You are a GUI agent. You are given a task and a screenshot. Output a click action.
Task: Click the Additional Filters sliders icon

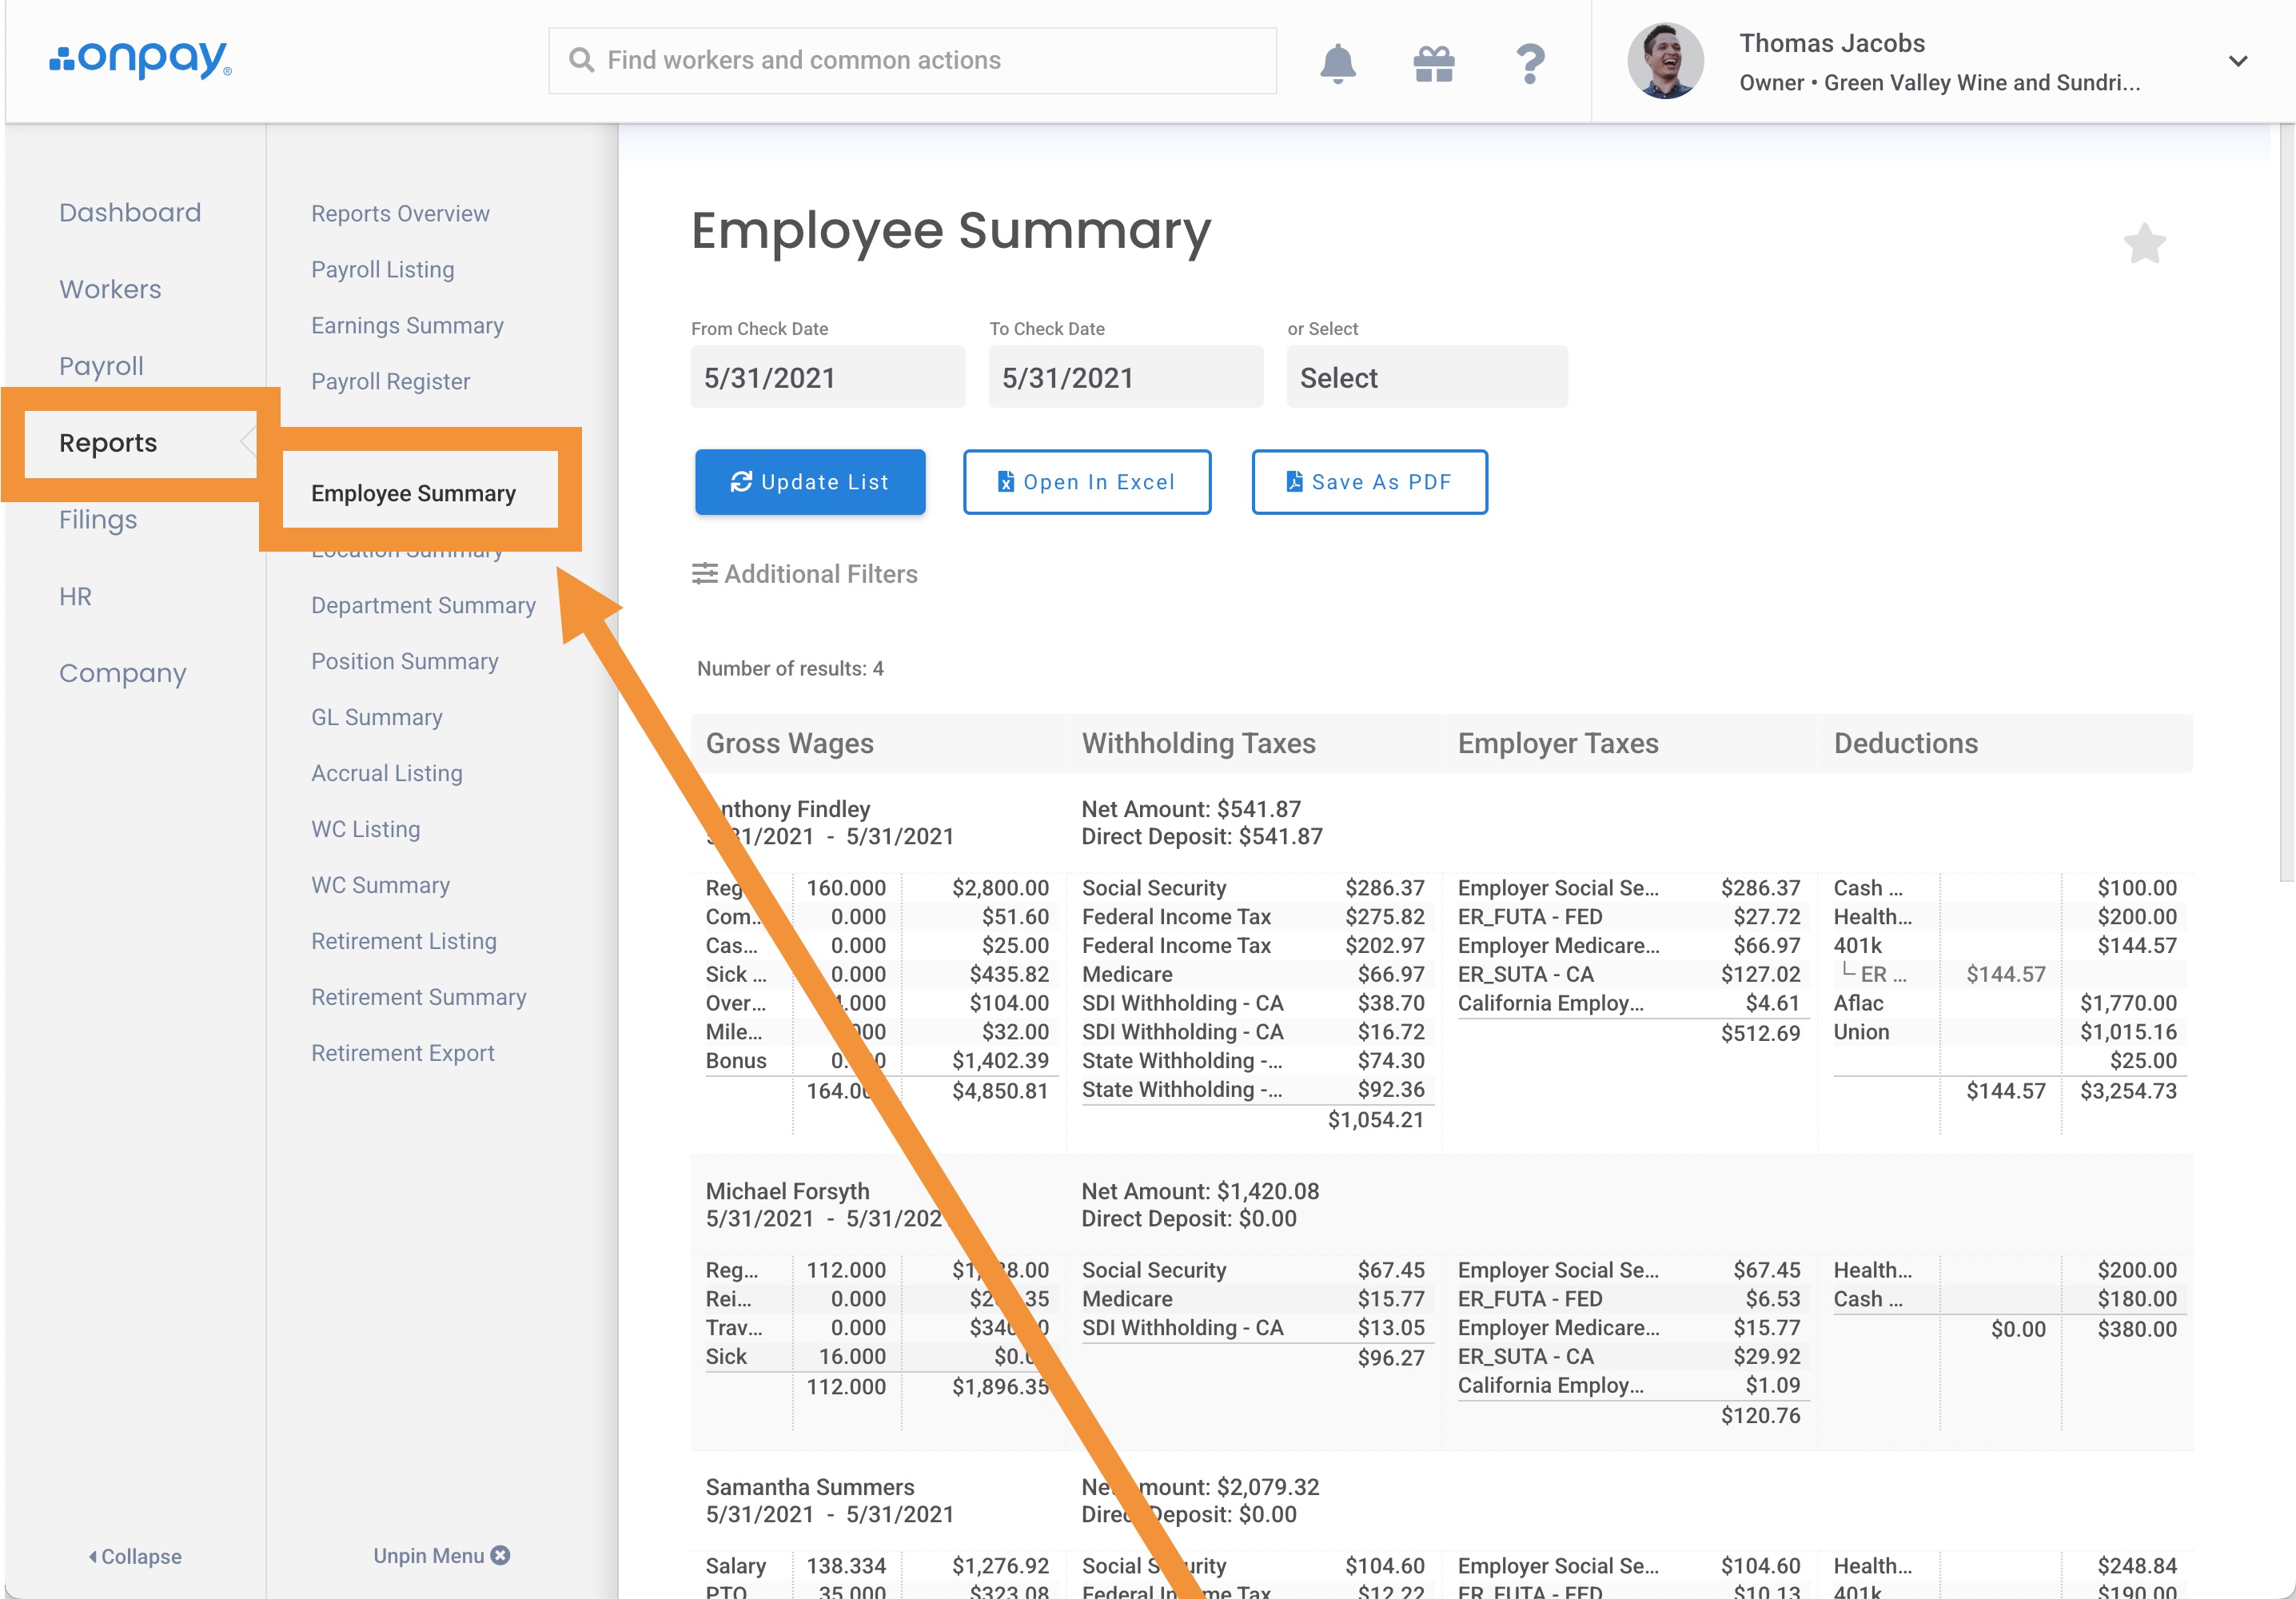pyautogui.click(x=705, y=573)
